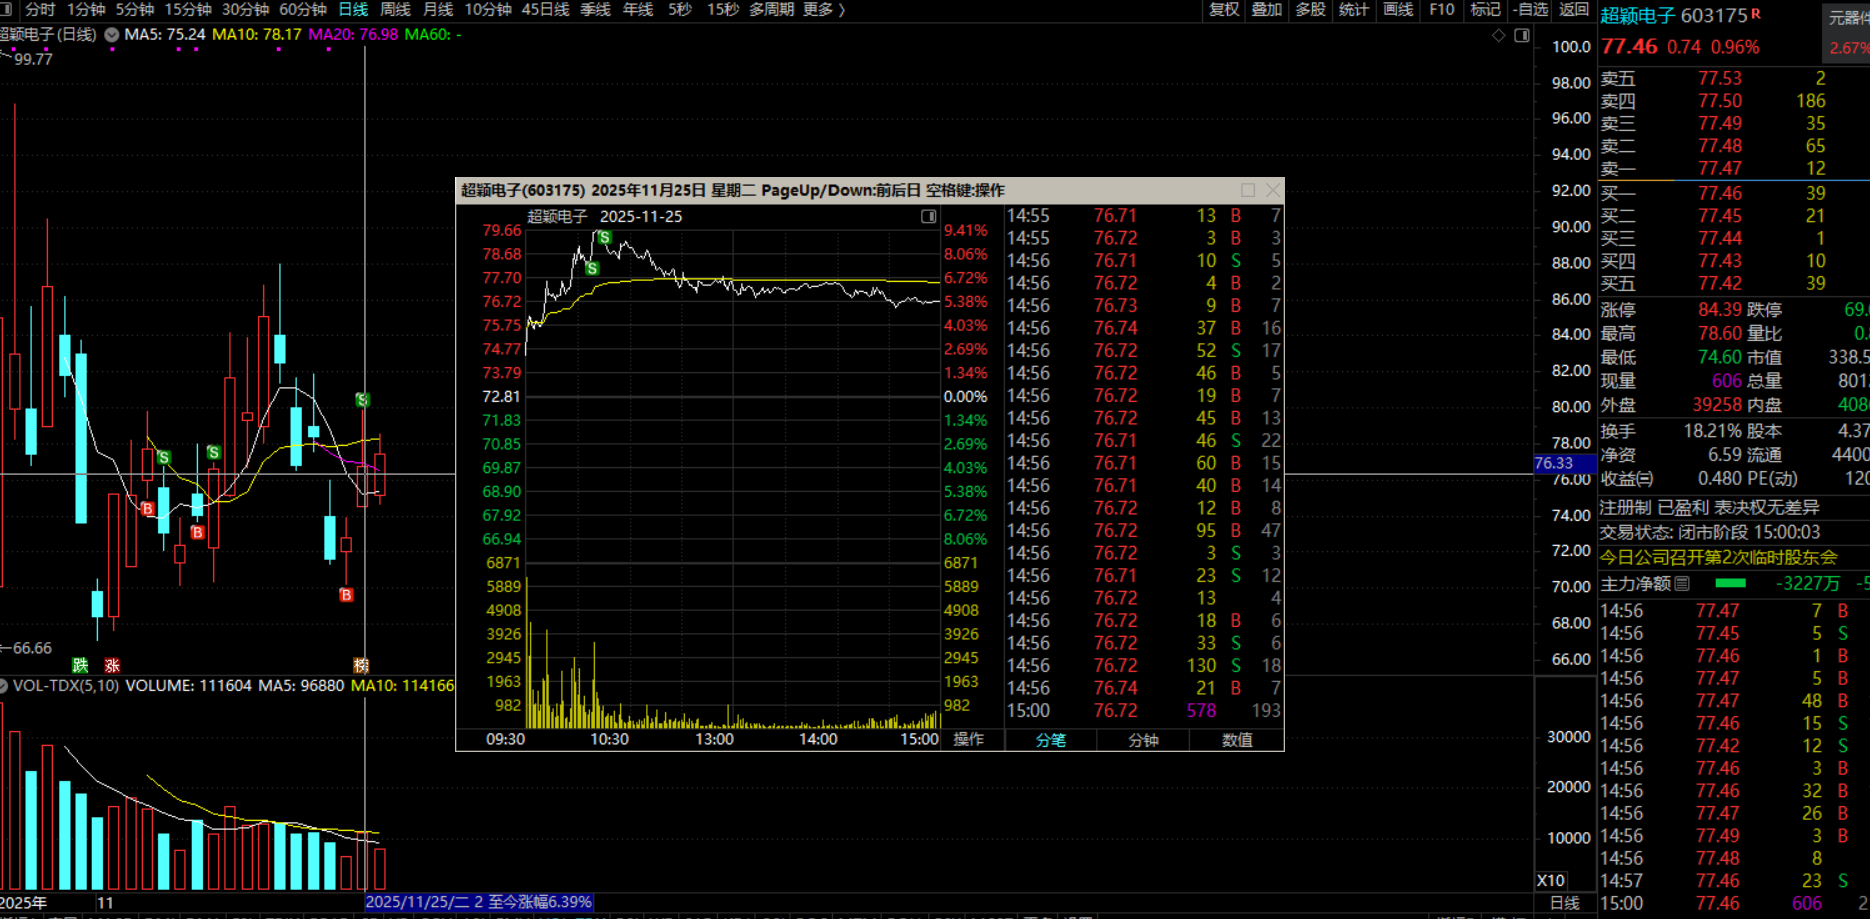The height and width of the screenshot is (919, 1870).
Task: Open the 画线 drawing tools
Action: click(x=1398, y=9)
